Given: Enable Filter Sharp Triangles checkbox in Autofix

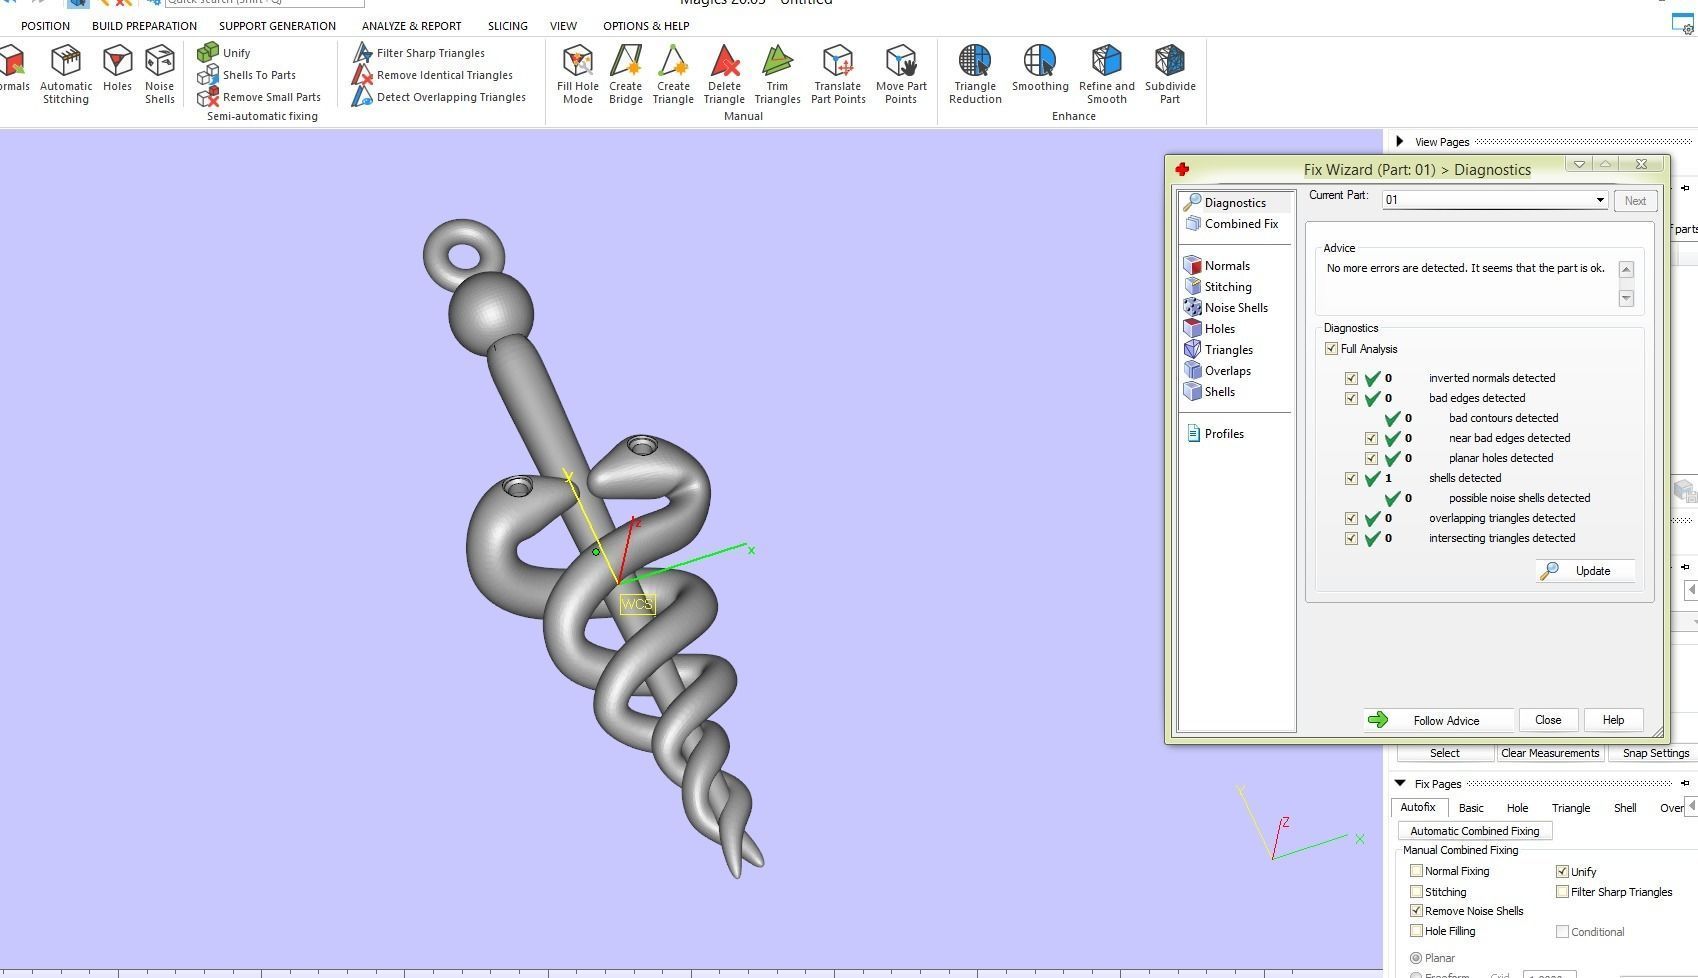Looking at the screenshot, I should pyautogui.click(x=1562, y=891).
